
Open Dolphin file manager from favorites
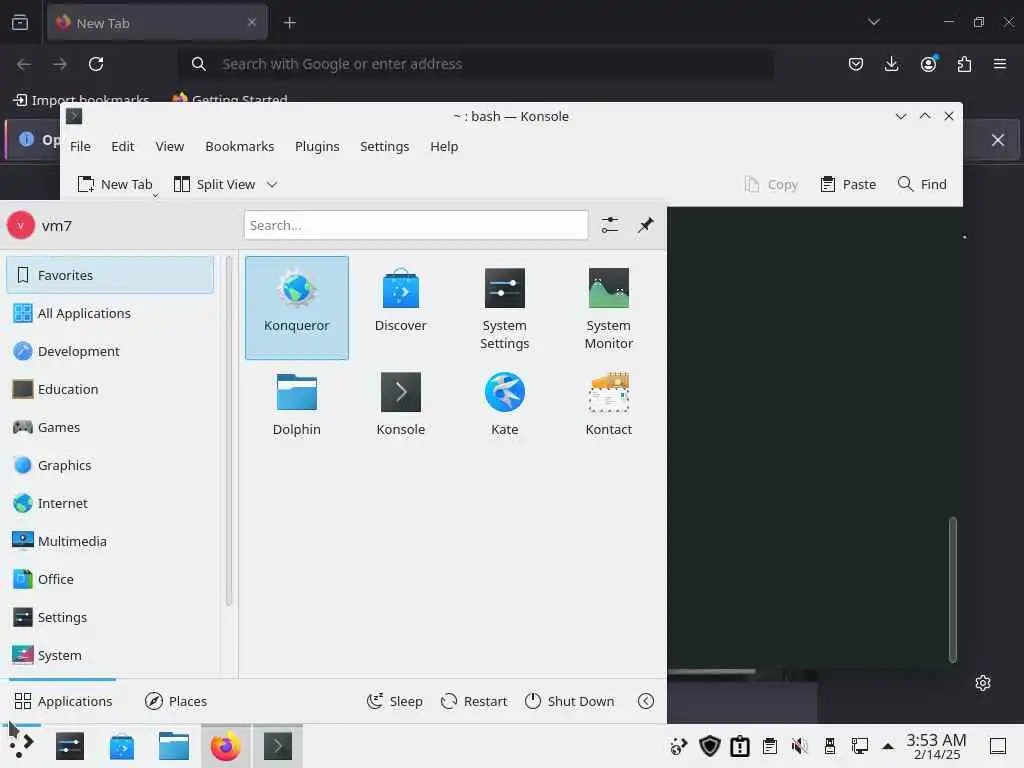coord(296,405)
